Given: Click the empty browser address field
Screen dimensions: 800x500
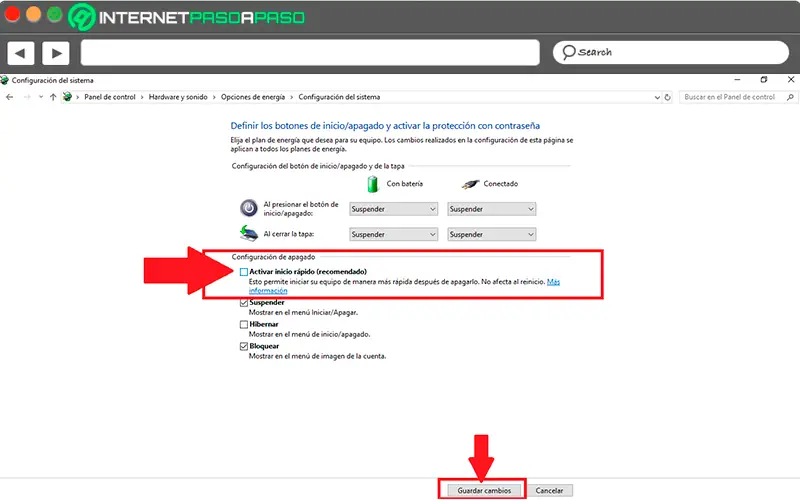Looking at the screenshot, I should coord(310,53).
